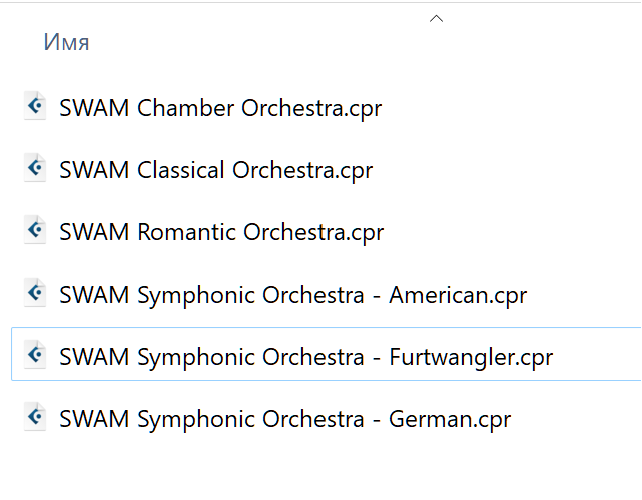
Task: Click the file icon of the American project
Action: coord(35,293)
